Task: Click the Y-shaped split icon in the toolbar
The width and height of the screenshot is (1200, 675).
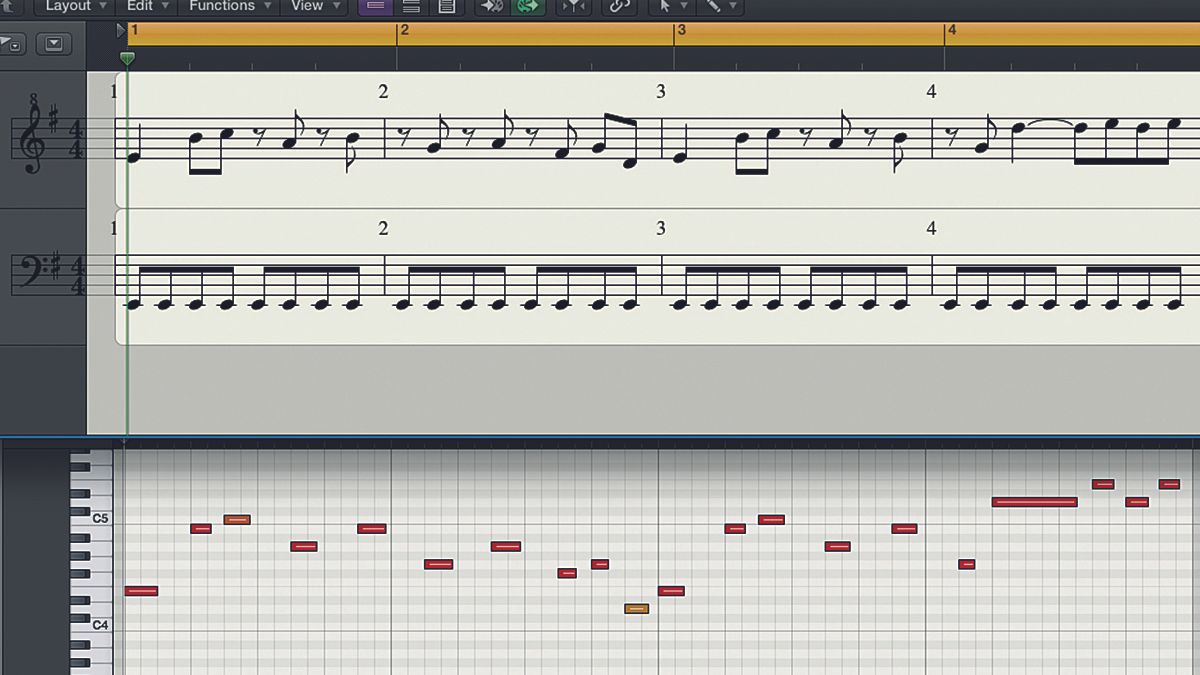Action: point(573,8)
